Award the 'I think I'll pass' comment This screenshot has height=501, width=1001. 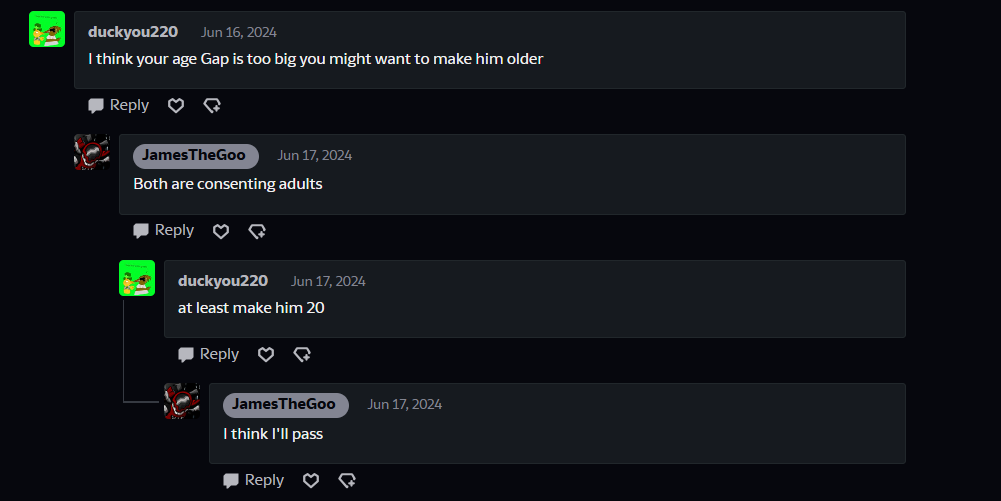point(347,480)
